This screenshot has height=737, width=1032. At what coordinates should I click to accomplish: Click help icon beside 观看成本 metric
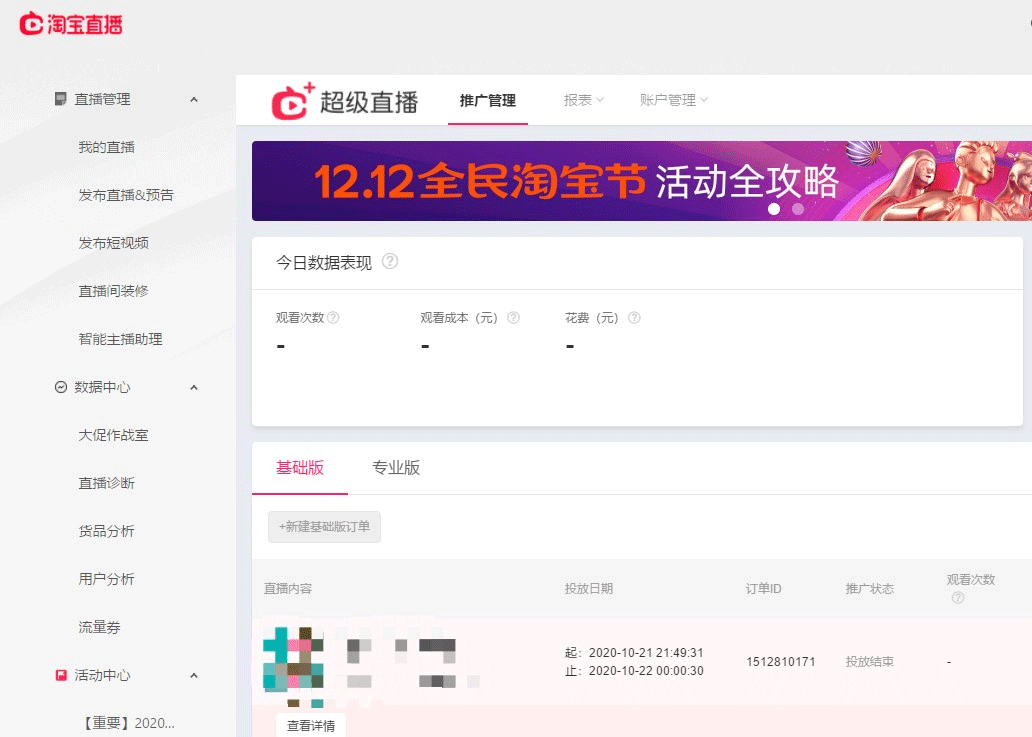[x=513, y=318]
